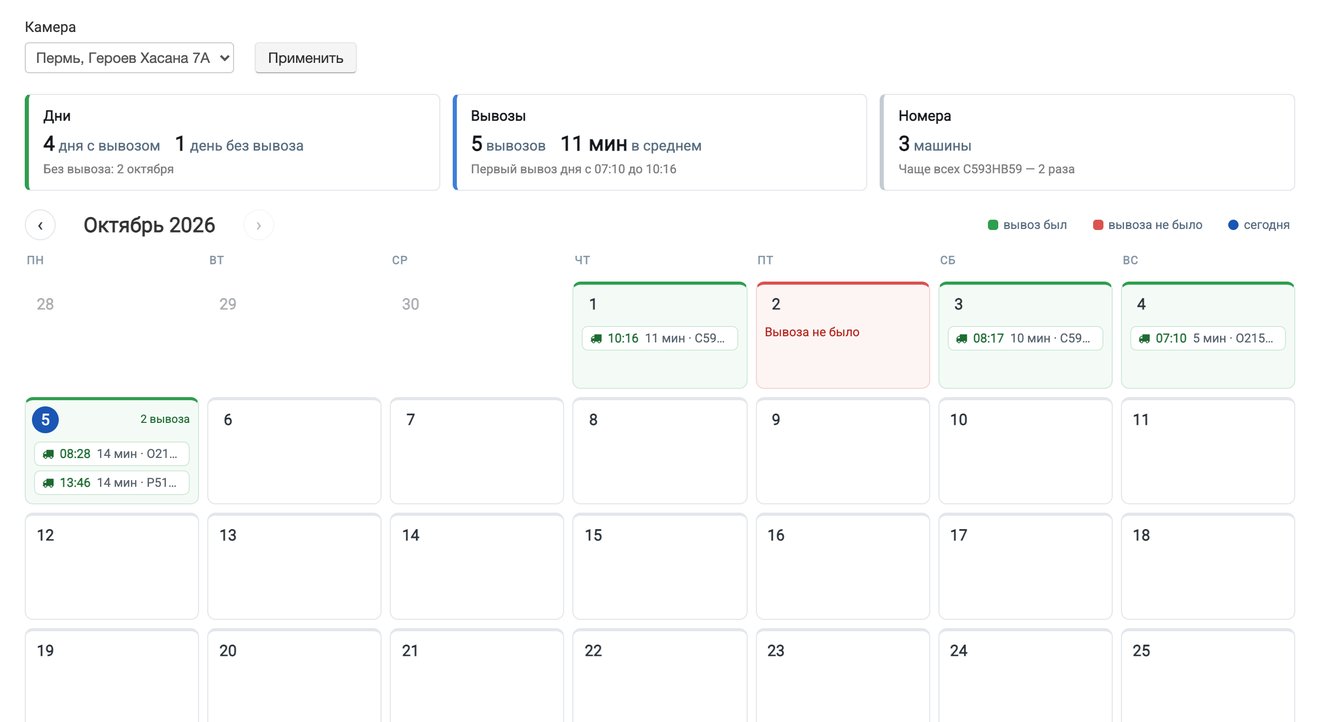Open the Дни summary card
Image resolution: width=1320 pixels, height=722 pixels.
click(232, 142)
